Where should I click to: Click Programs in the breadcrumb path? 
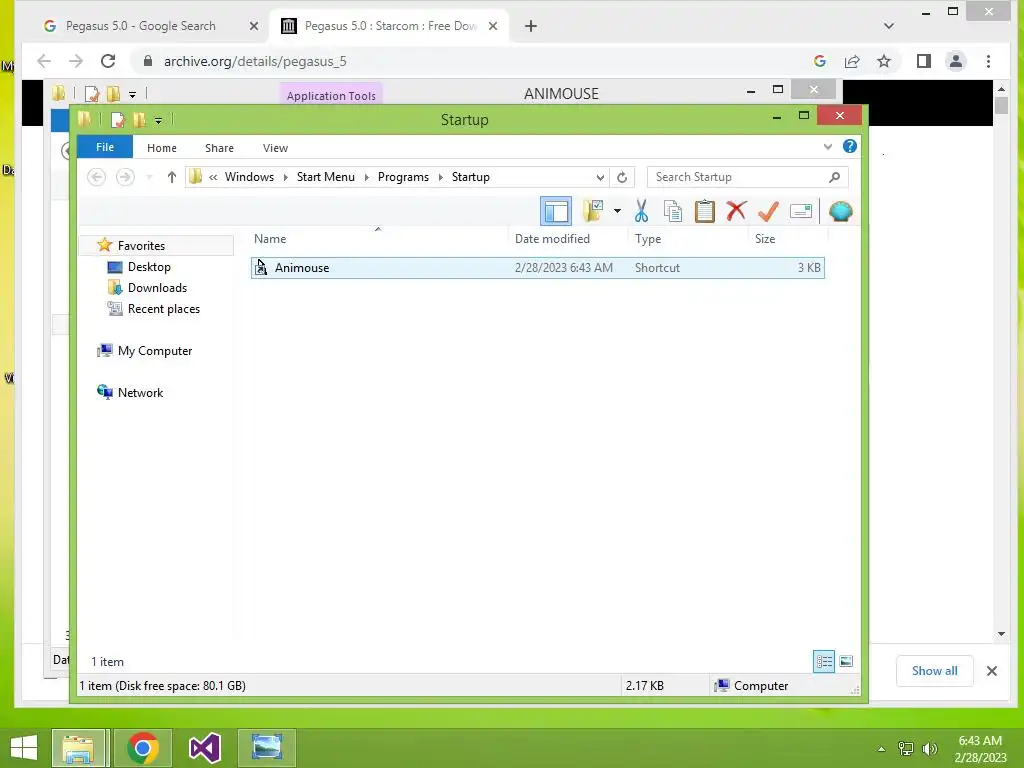click(x=403, y=177)
